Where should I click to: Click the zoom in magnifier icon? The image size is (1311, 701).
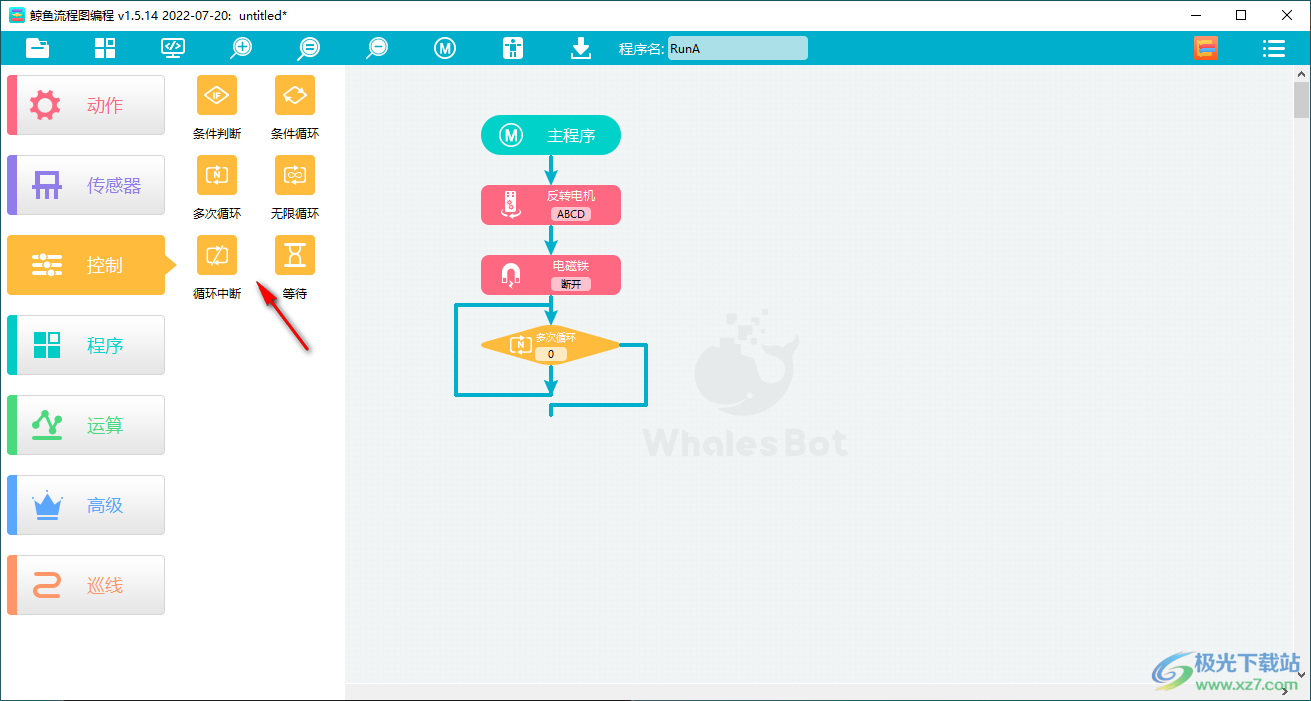tap(241, 48)
